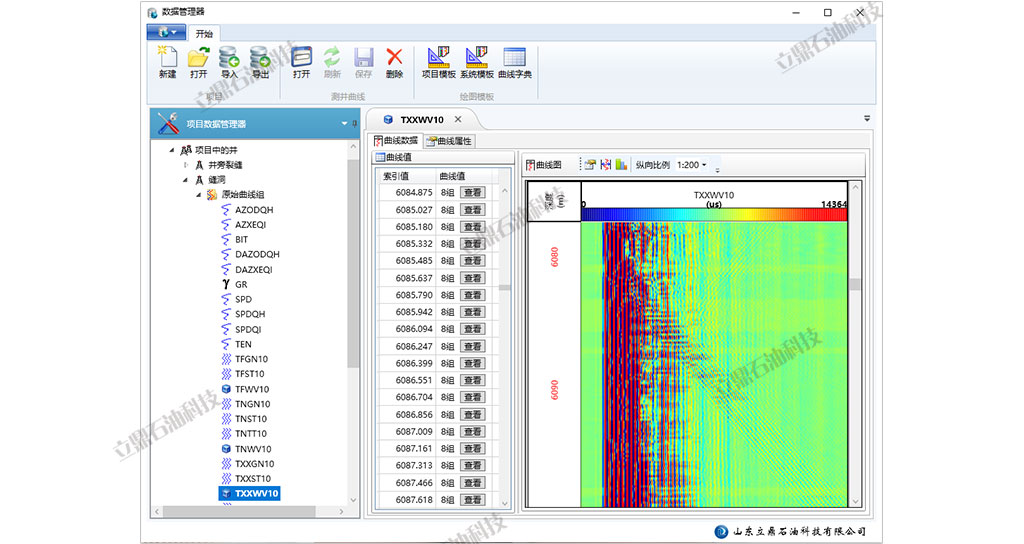Open 系统模板 system template
The height and width of the screenshot is (544, 1024).
click(477, 63)
